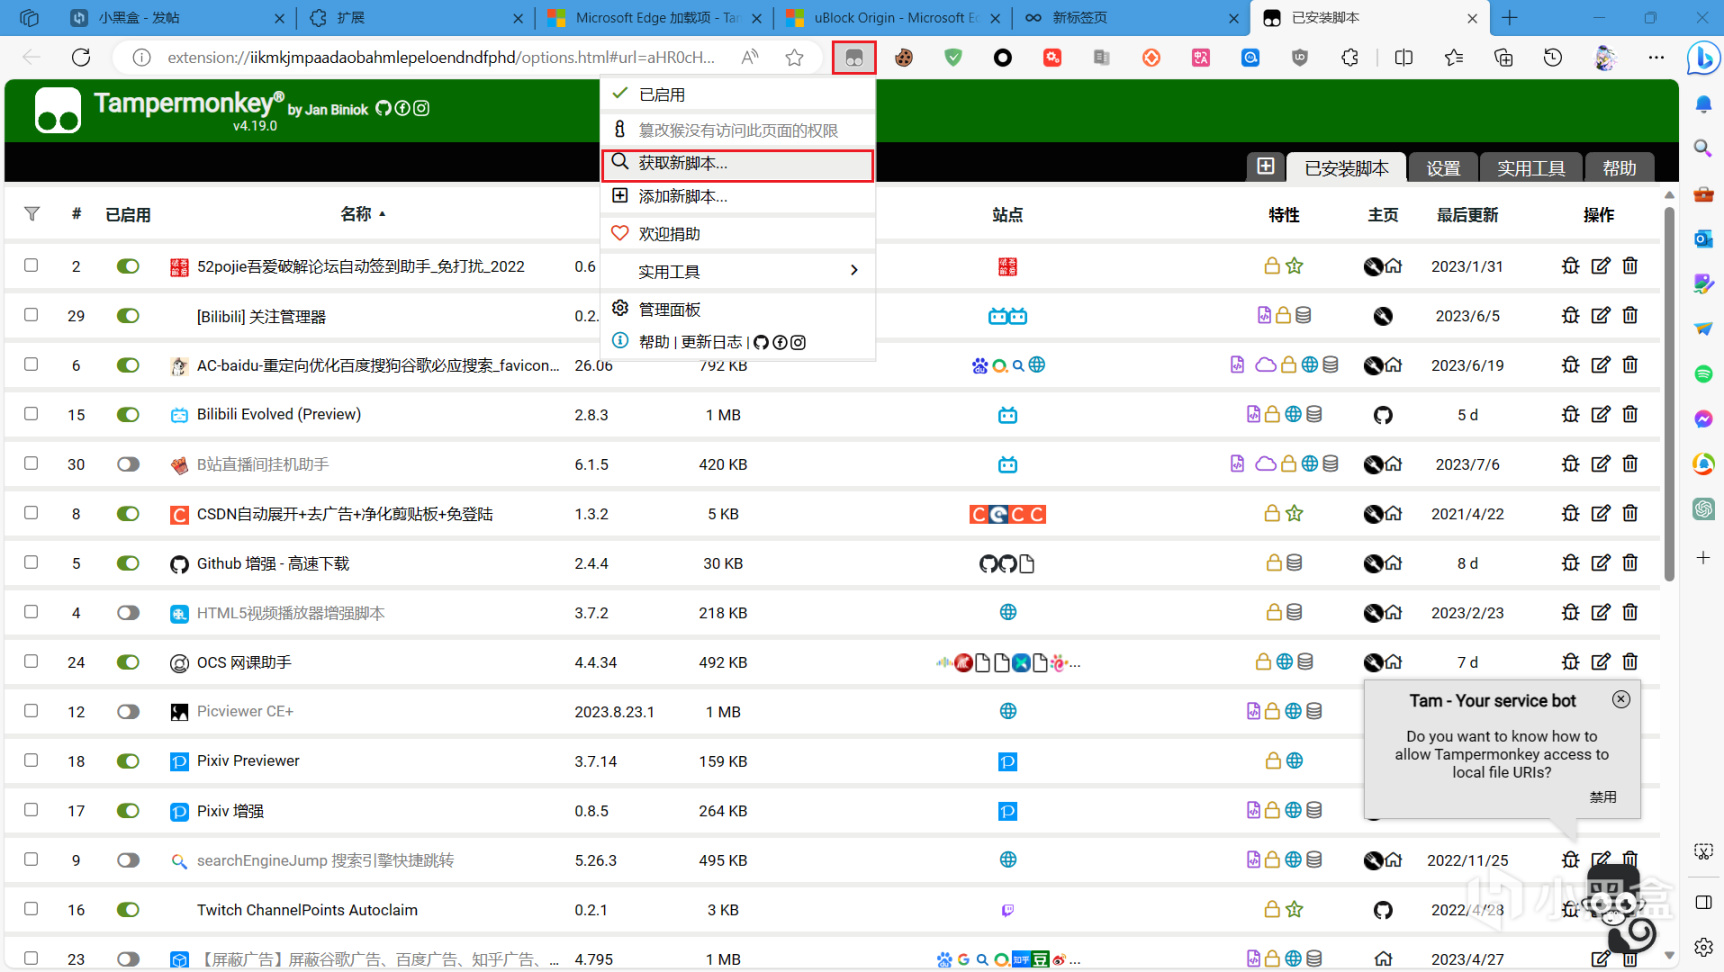This screenshot has height=972, width=1724.
Task: Select the checkbox for Pixiv Previewer row
Action: coord(31,760)
